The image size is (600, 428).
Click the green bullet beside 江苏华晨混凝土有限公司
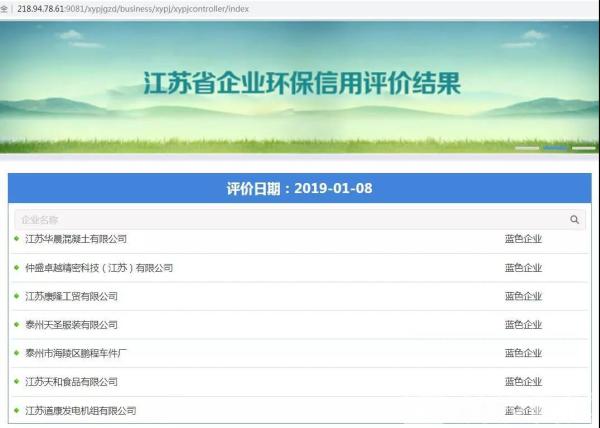tap(17, 239)
